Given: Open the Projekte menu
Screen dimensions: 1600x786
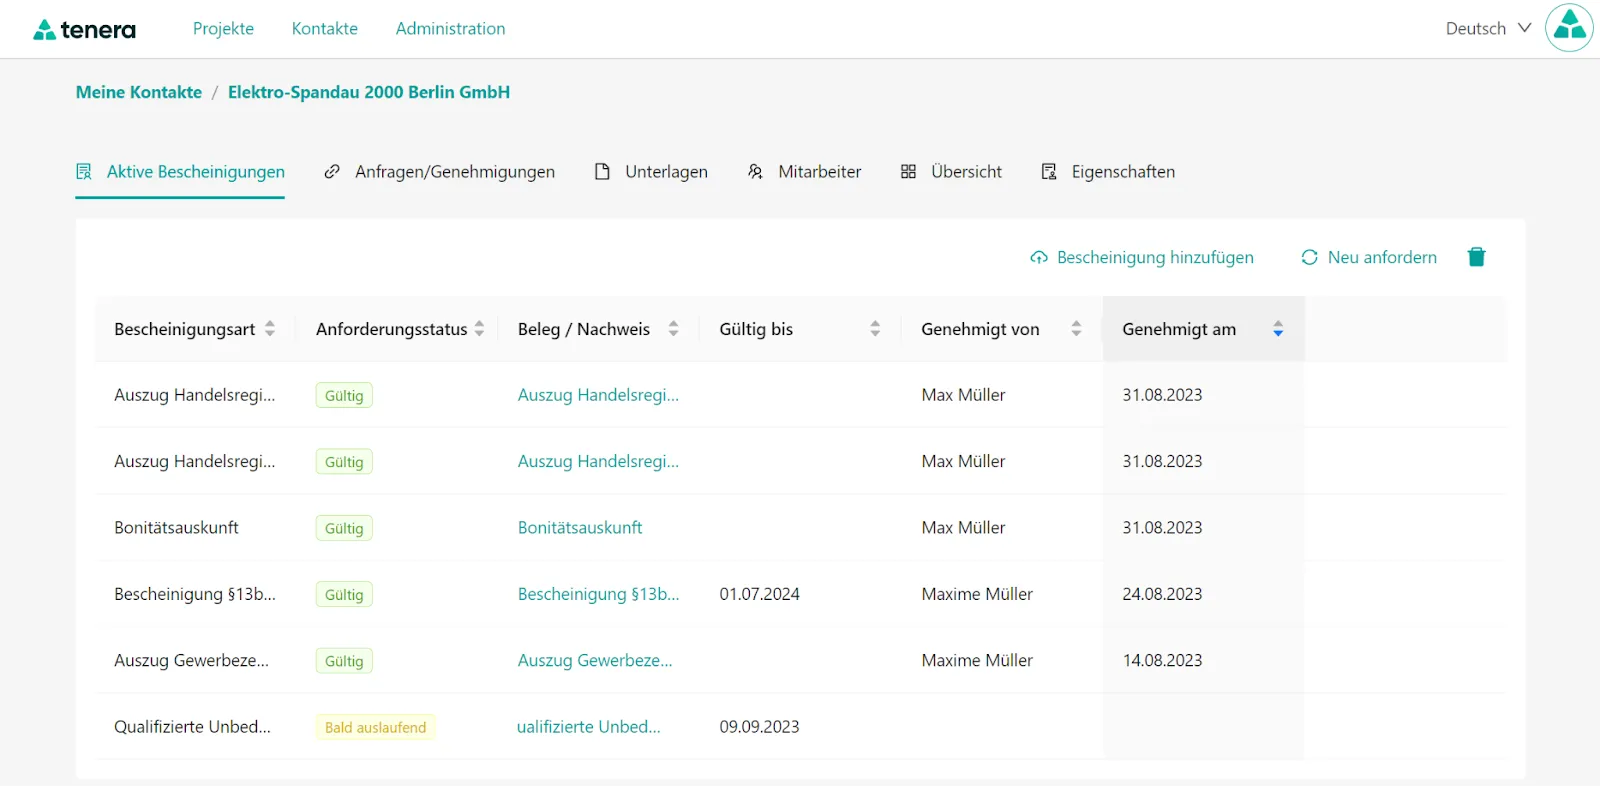Looking at the screenshot, I should [x=223, y=29].
